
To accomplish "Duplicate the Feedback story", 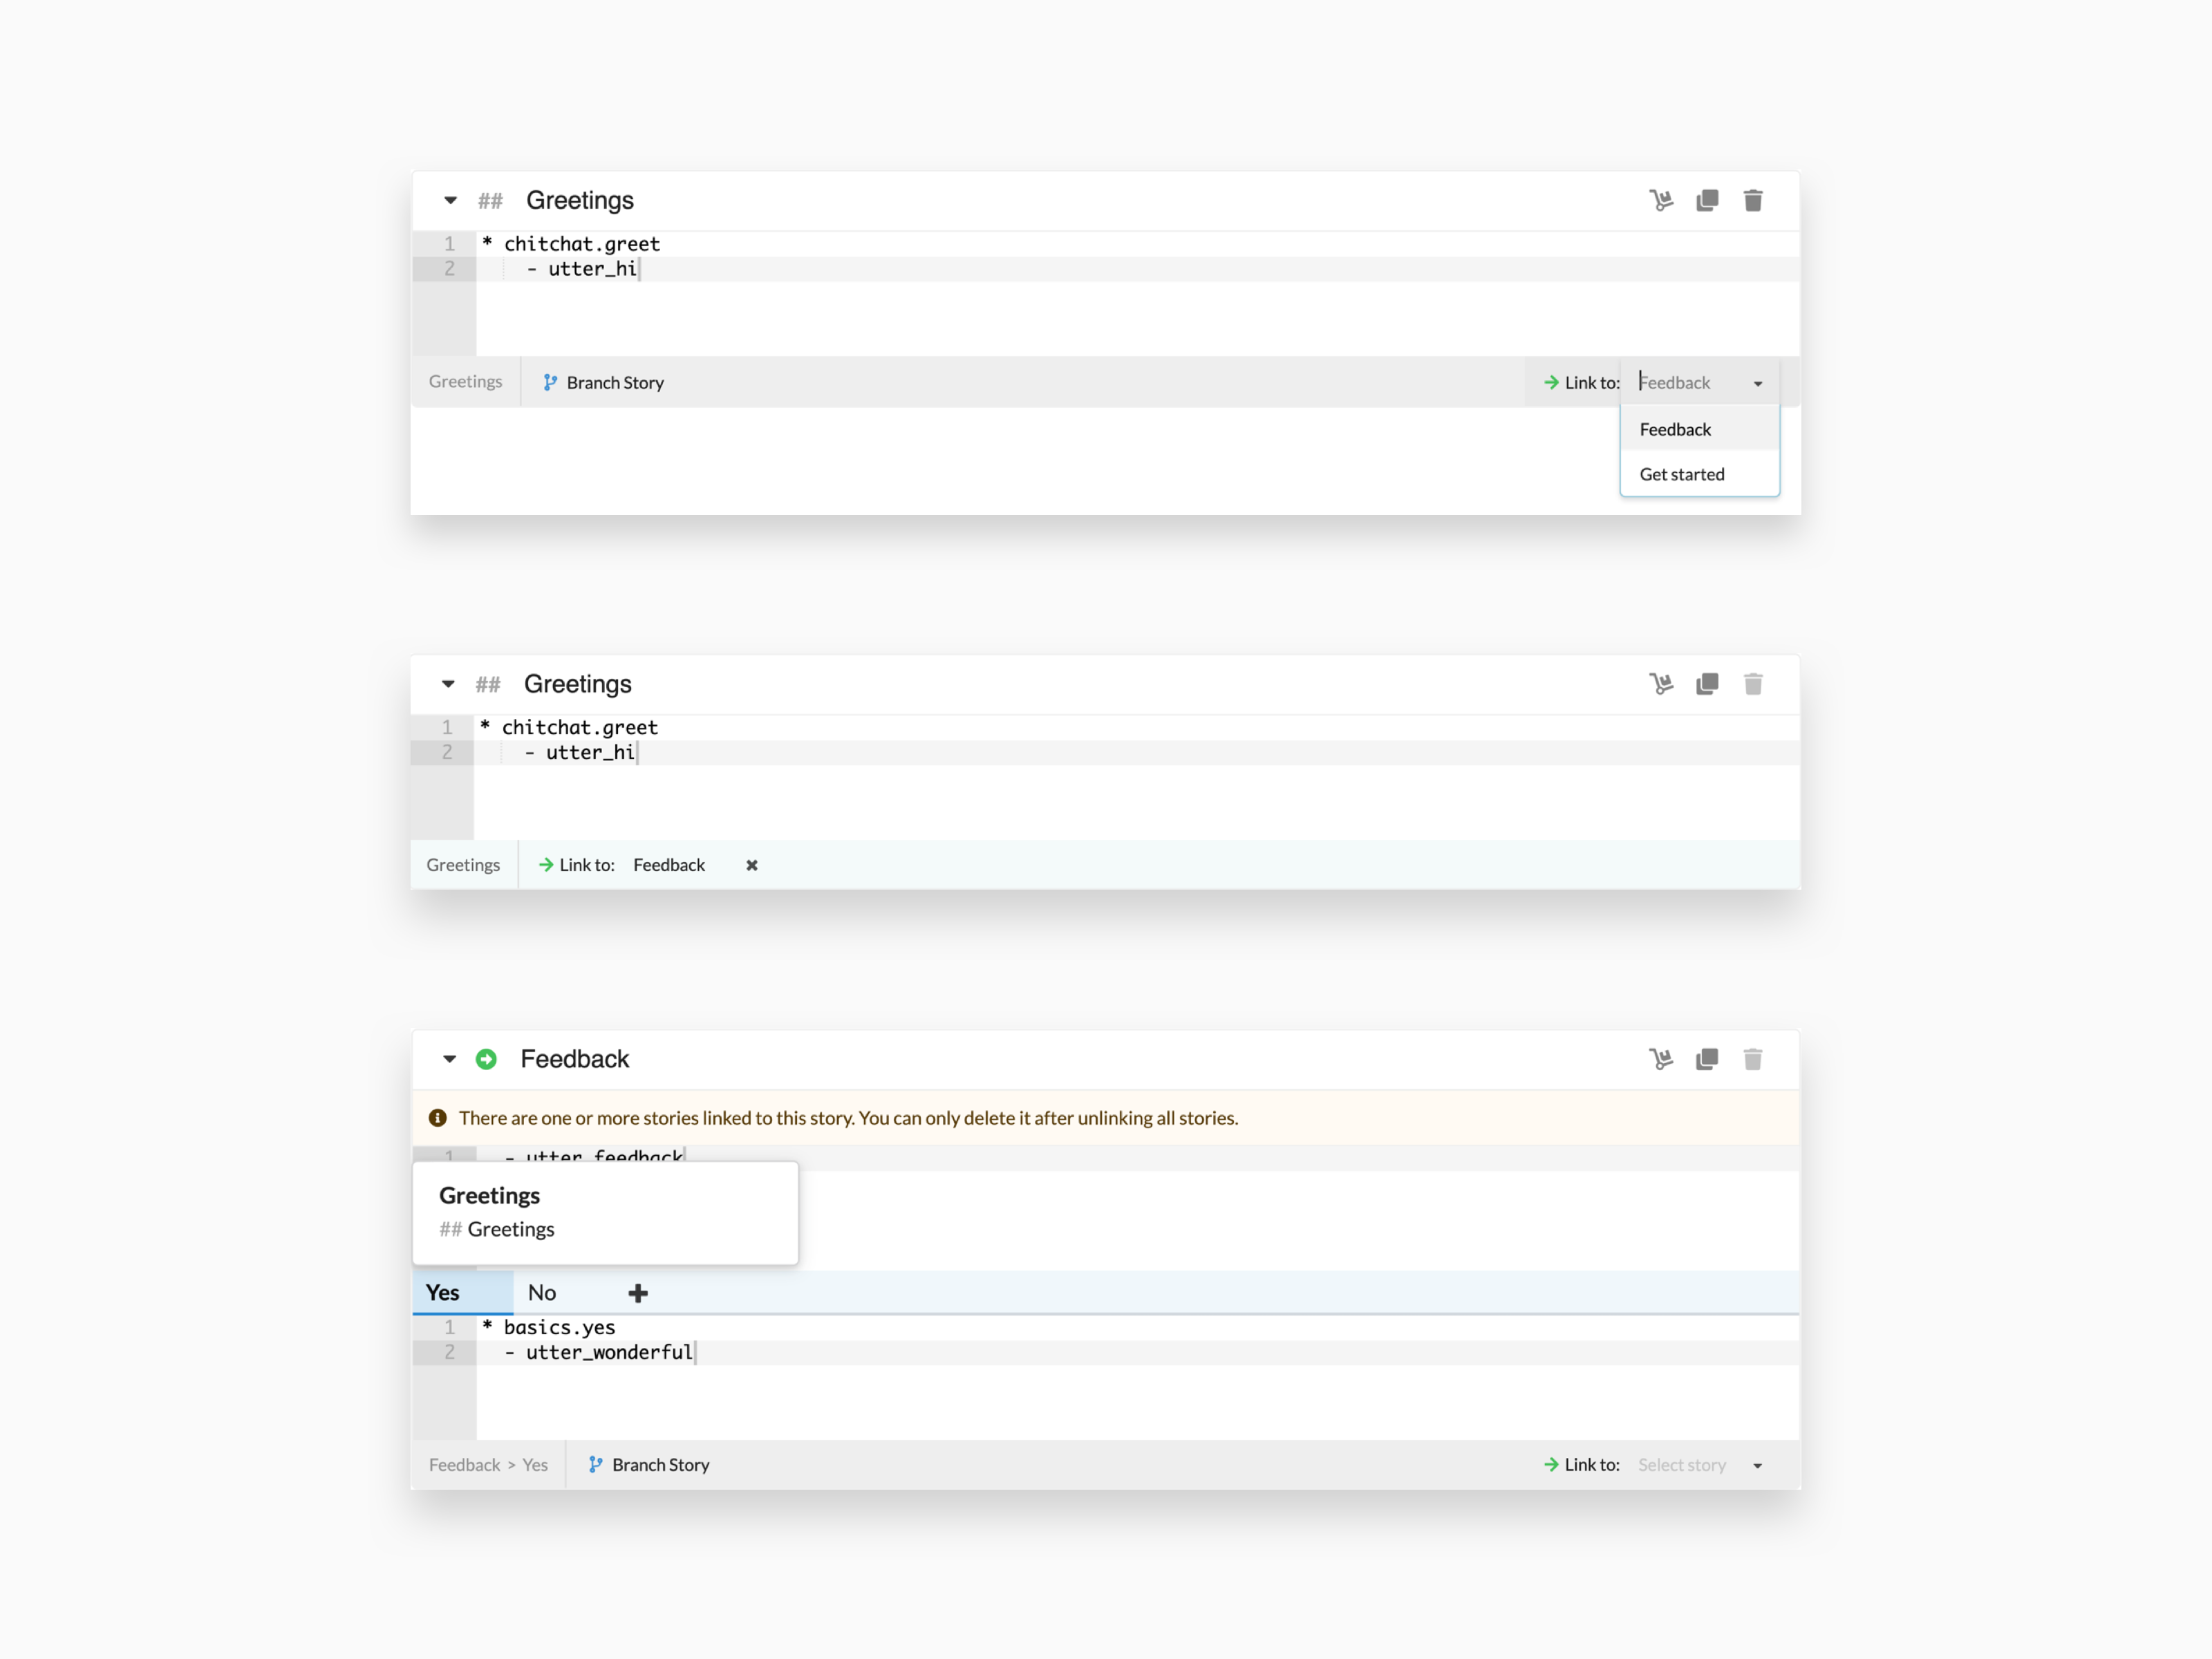I will [x=1707, y=1059].
